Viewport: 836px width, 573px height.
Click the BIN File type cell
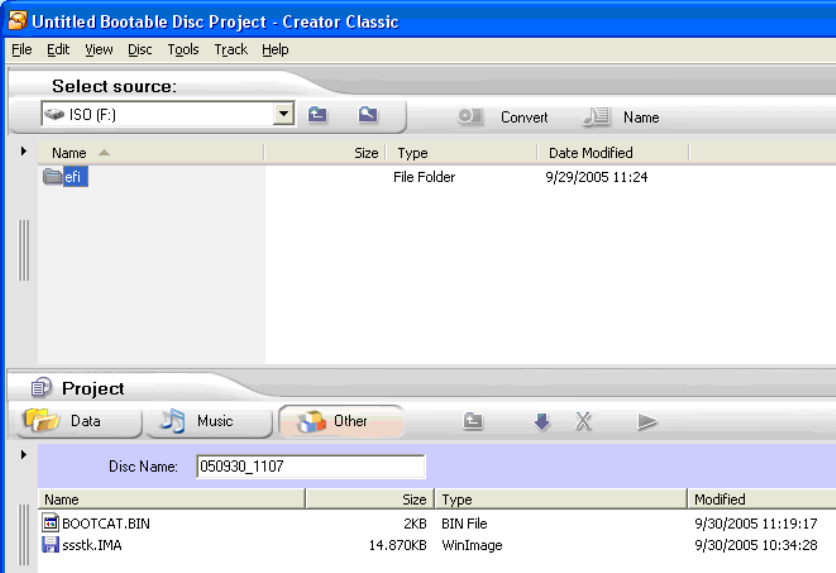click(x=464, y=523)
